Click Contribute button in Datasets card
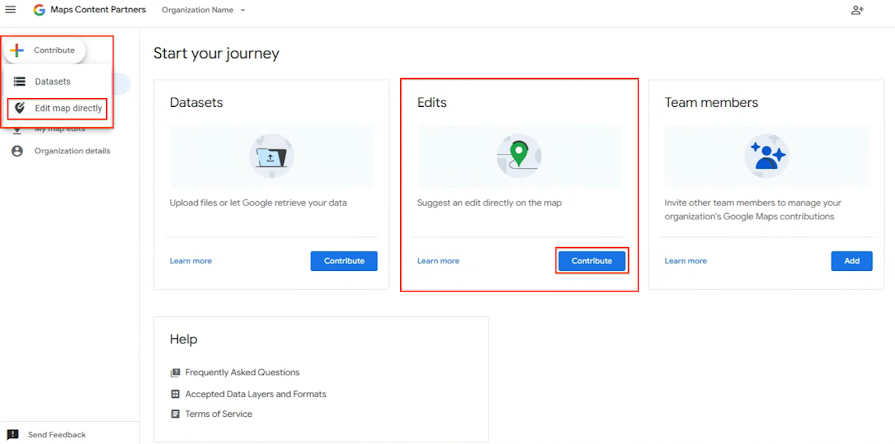 [x=344, y=261]
